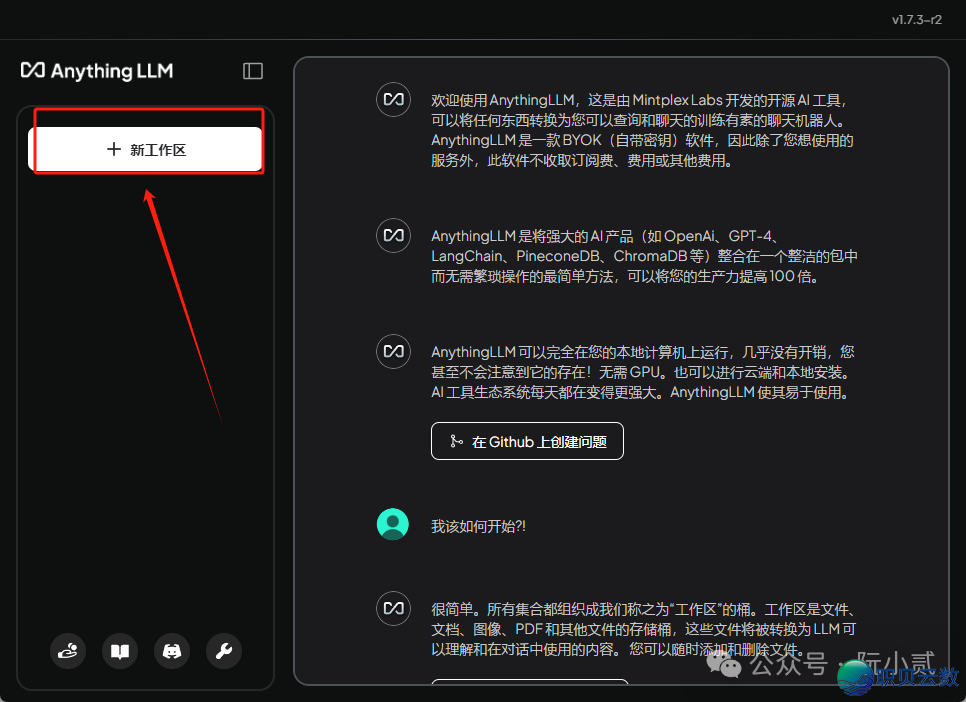
Task: Toggle the sidebar collapse panel icon
Action: click(x=252, y=70)
